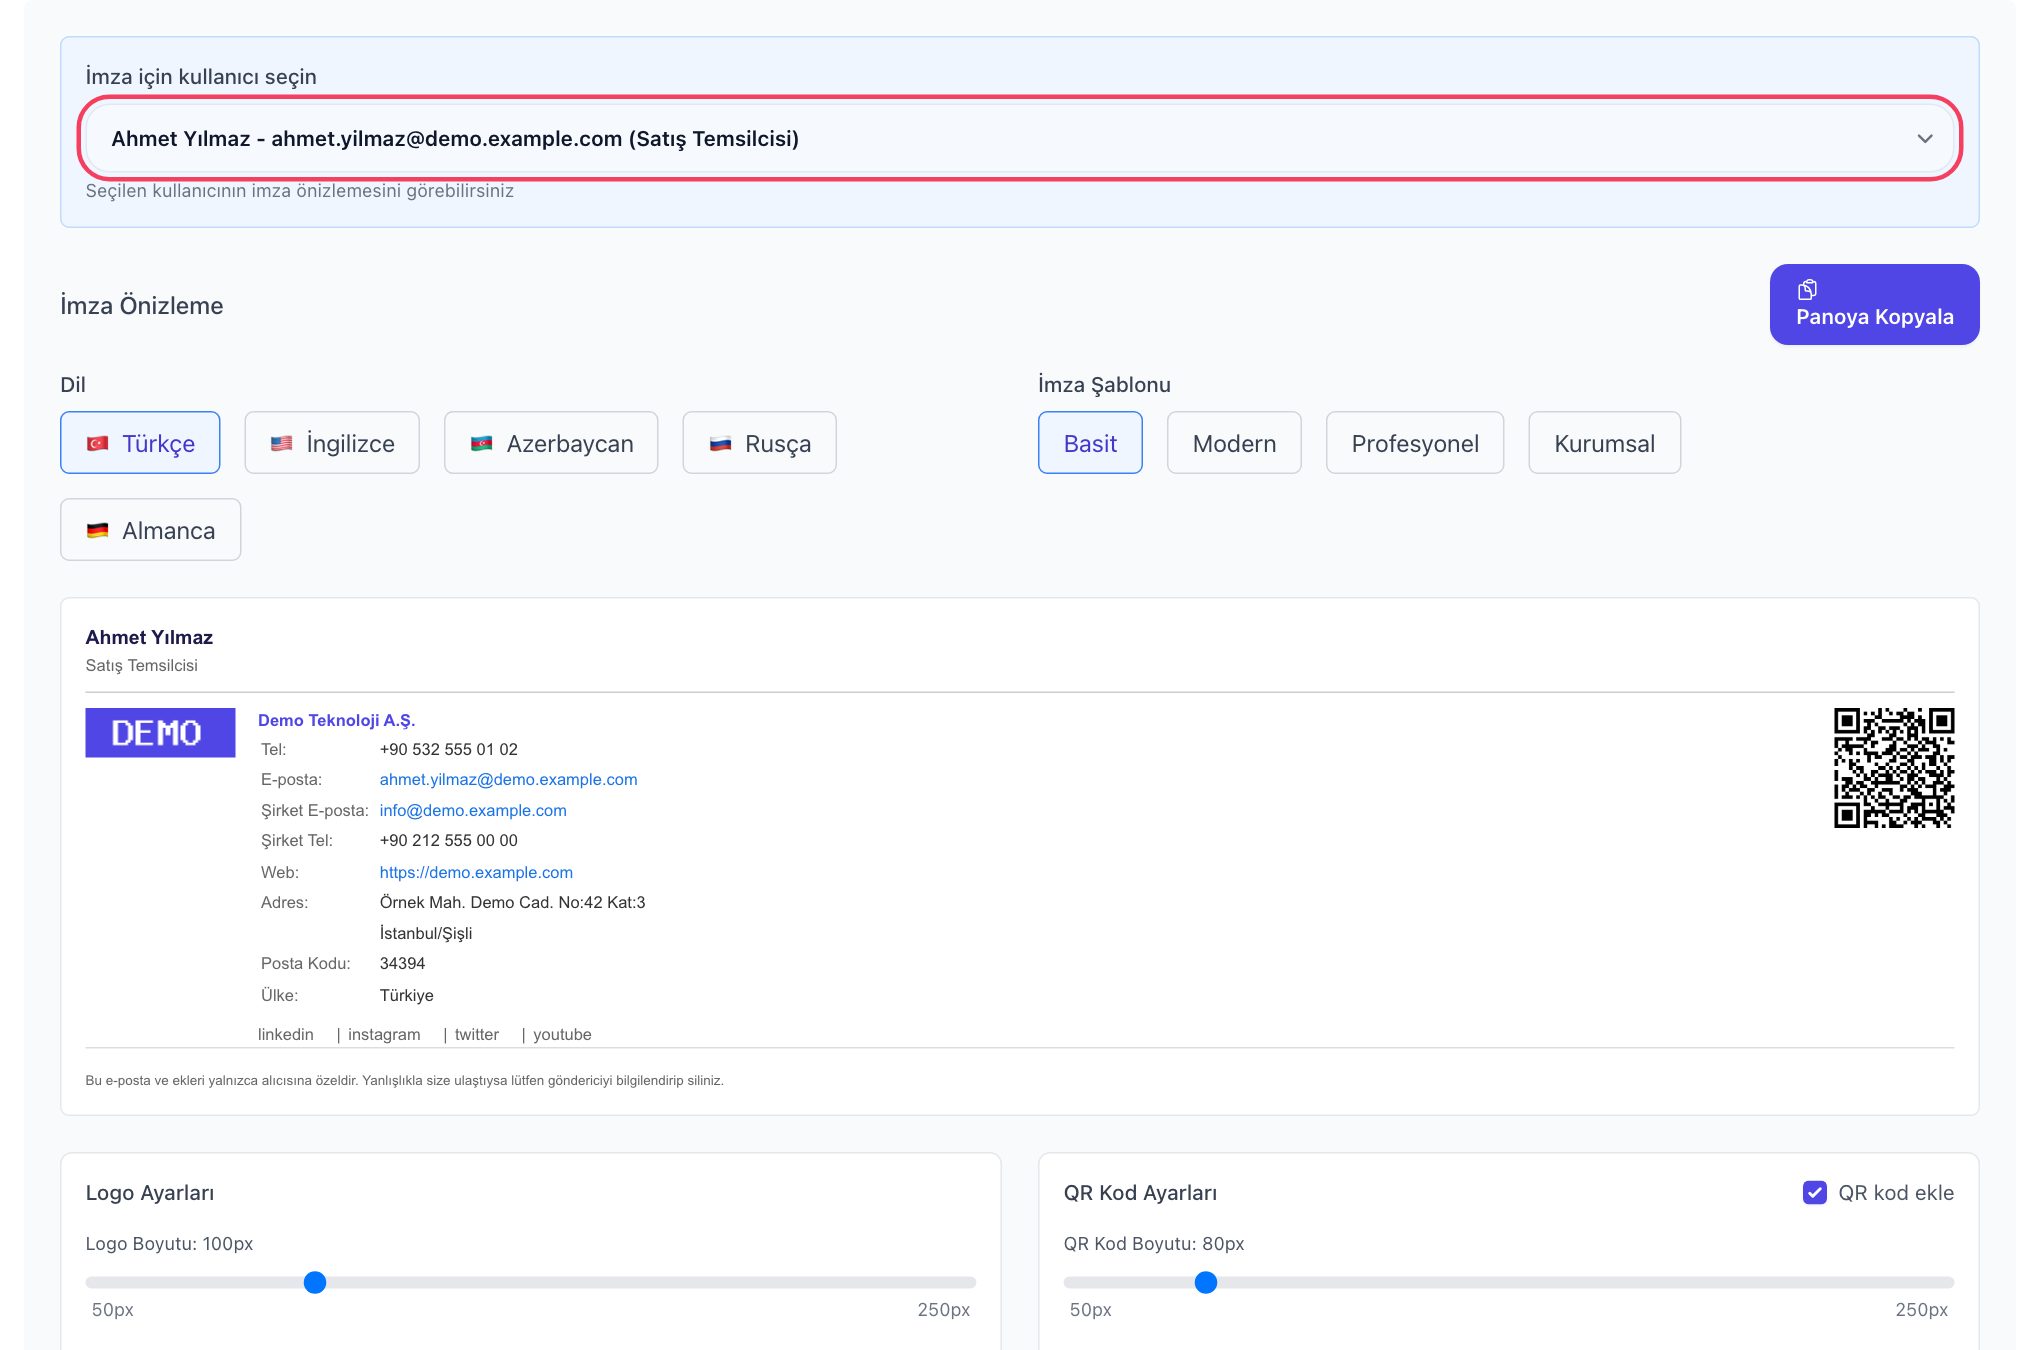Click the Azerbaijan flag icon
2040x1350 pixels.
click(x=482, y=444)
